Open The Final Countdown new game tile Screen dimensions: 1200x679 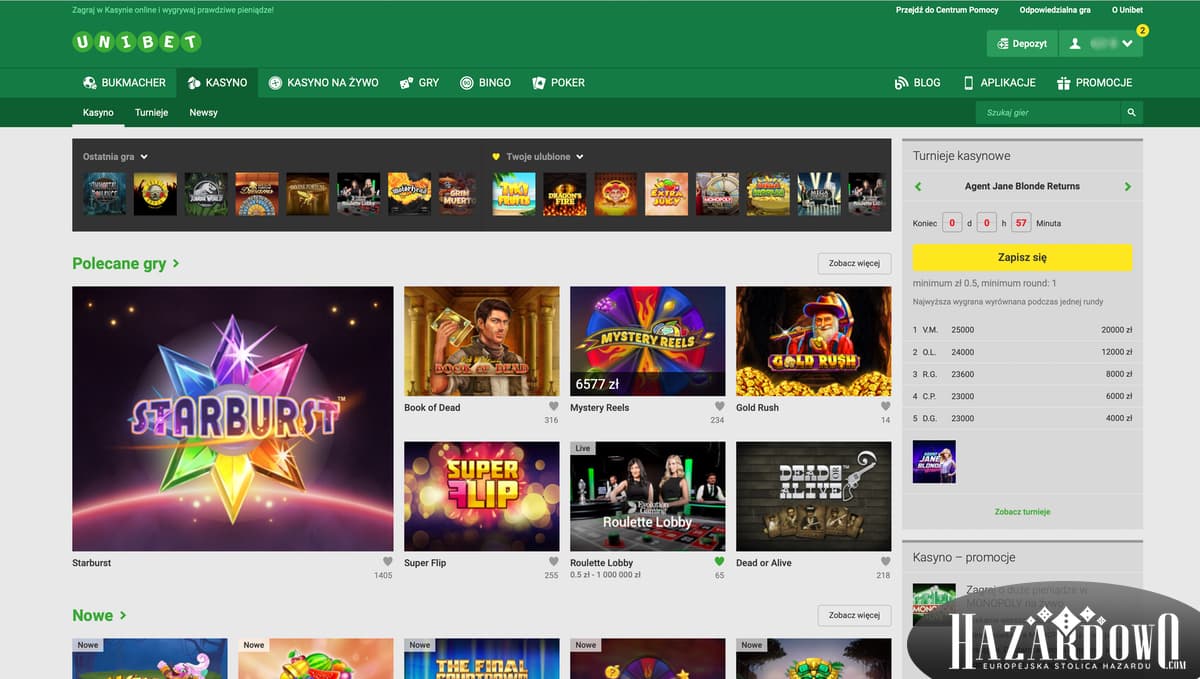[481, 659]
